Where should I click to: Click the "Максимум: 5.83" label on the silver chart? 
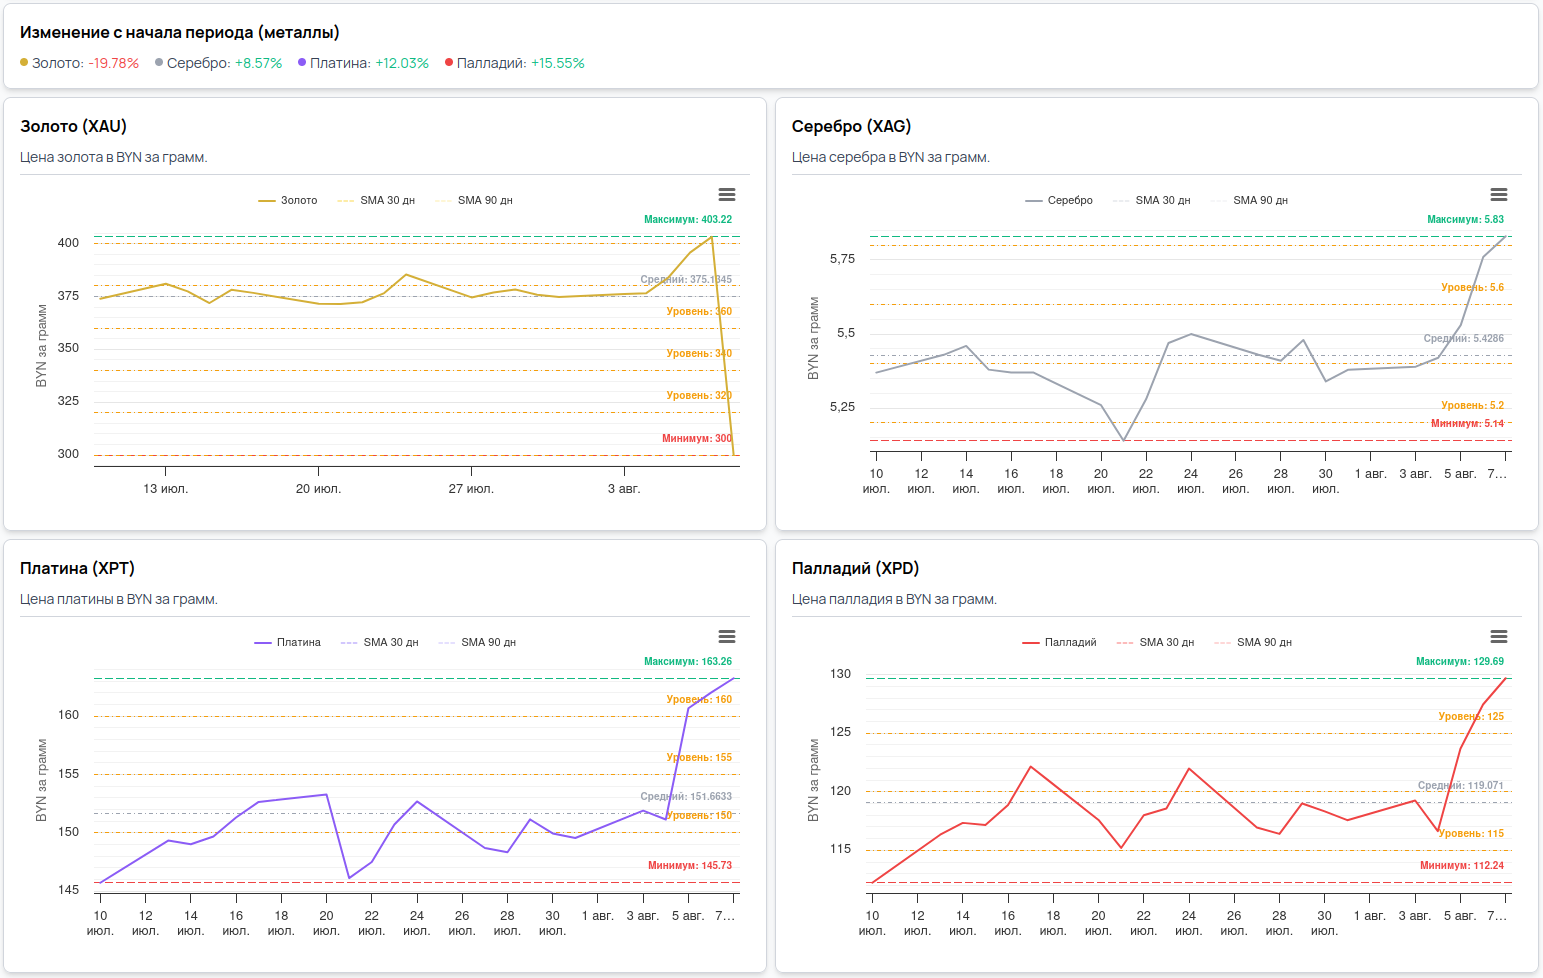point(1465,219)
